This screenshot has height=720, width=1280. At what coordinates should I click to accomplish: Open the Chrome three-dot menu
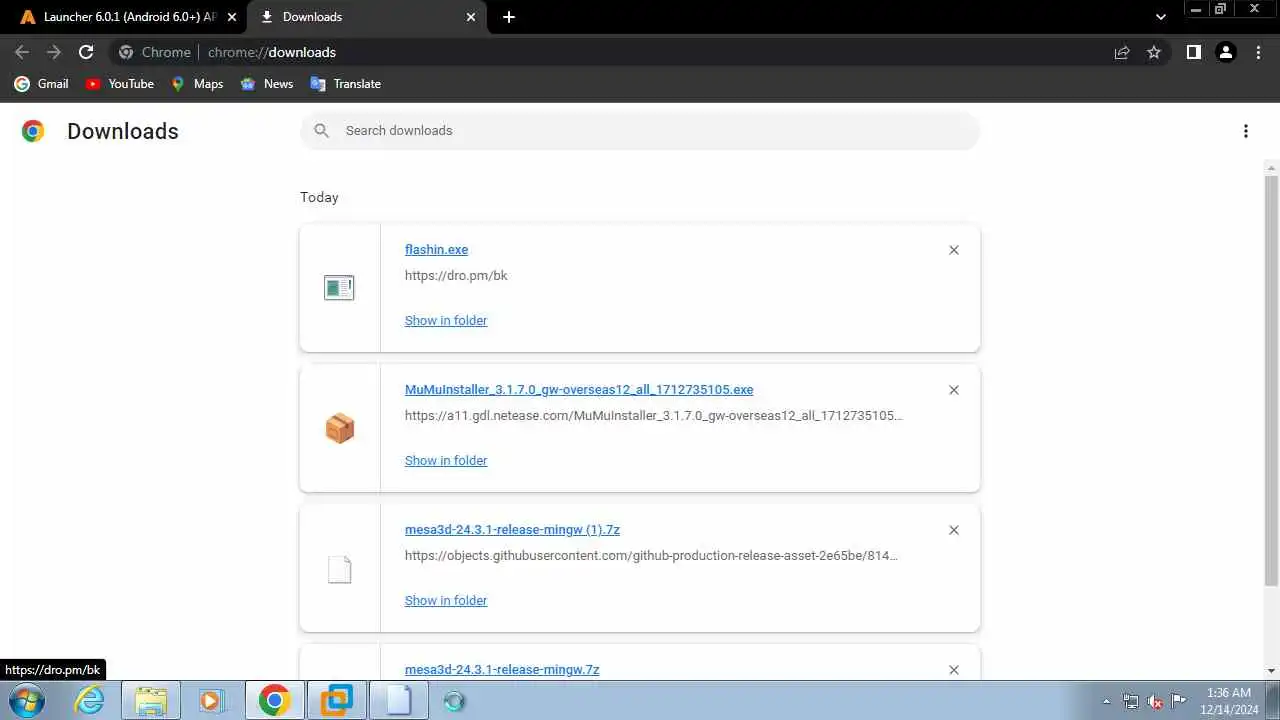pyautogui.click(x=1258, y=52)
